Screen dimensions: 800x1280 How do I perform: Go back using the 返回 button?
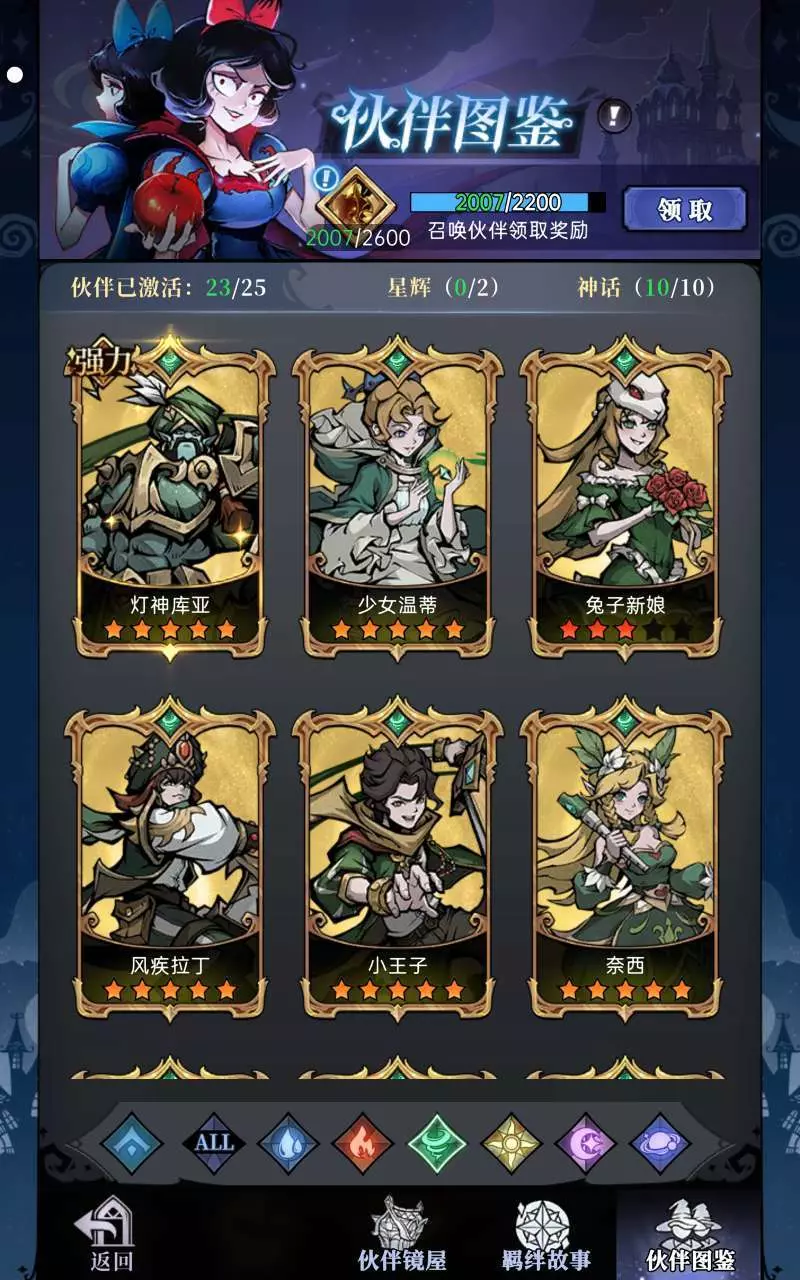click(x=109, y=1233)
